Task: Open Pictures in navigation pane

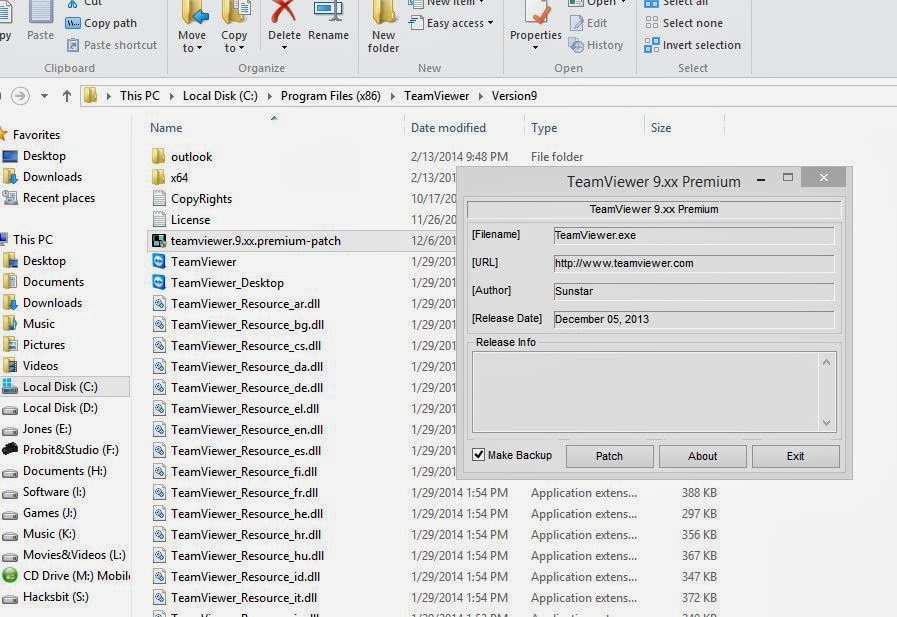Action: click(43, 345)
